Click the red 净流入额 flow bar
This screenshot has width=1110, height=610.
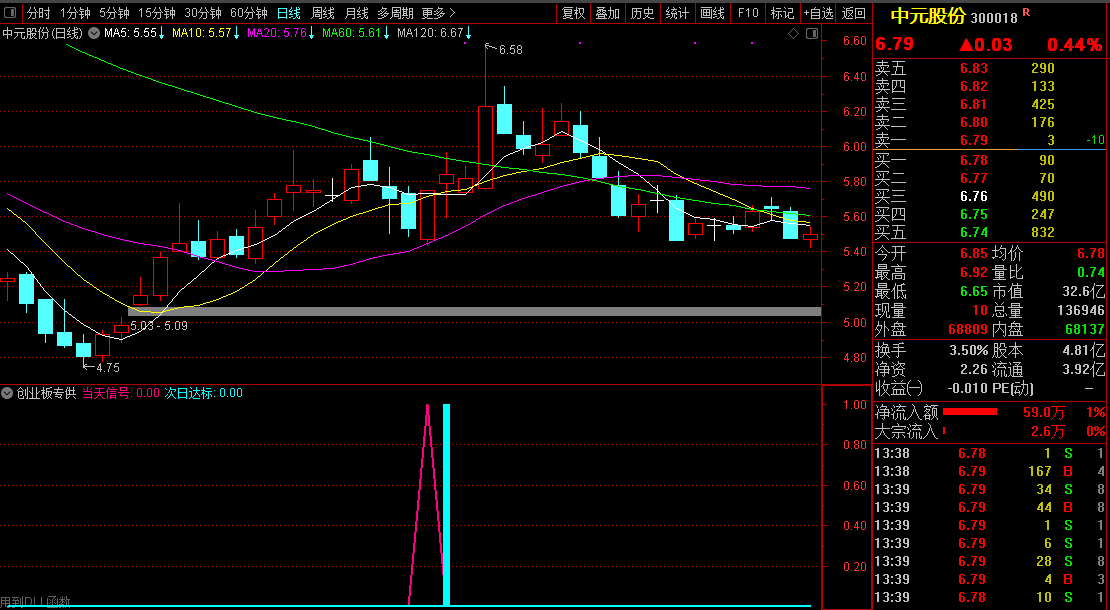(970, 412)
